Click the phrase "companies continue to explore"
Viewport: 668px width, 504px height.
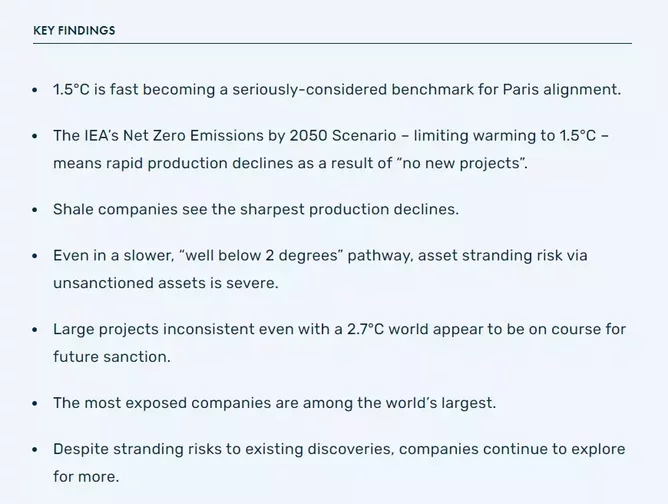(x=512, y=449)
